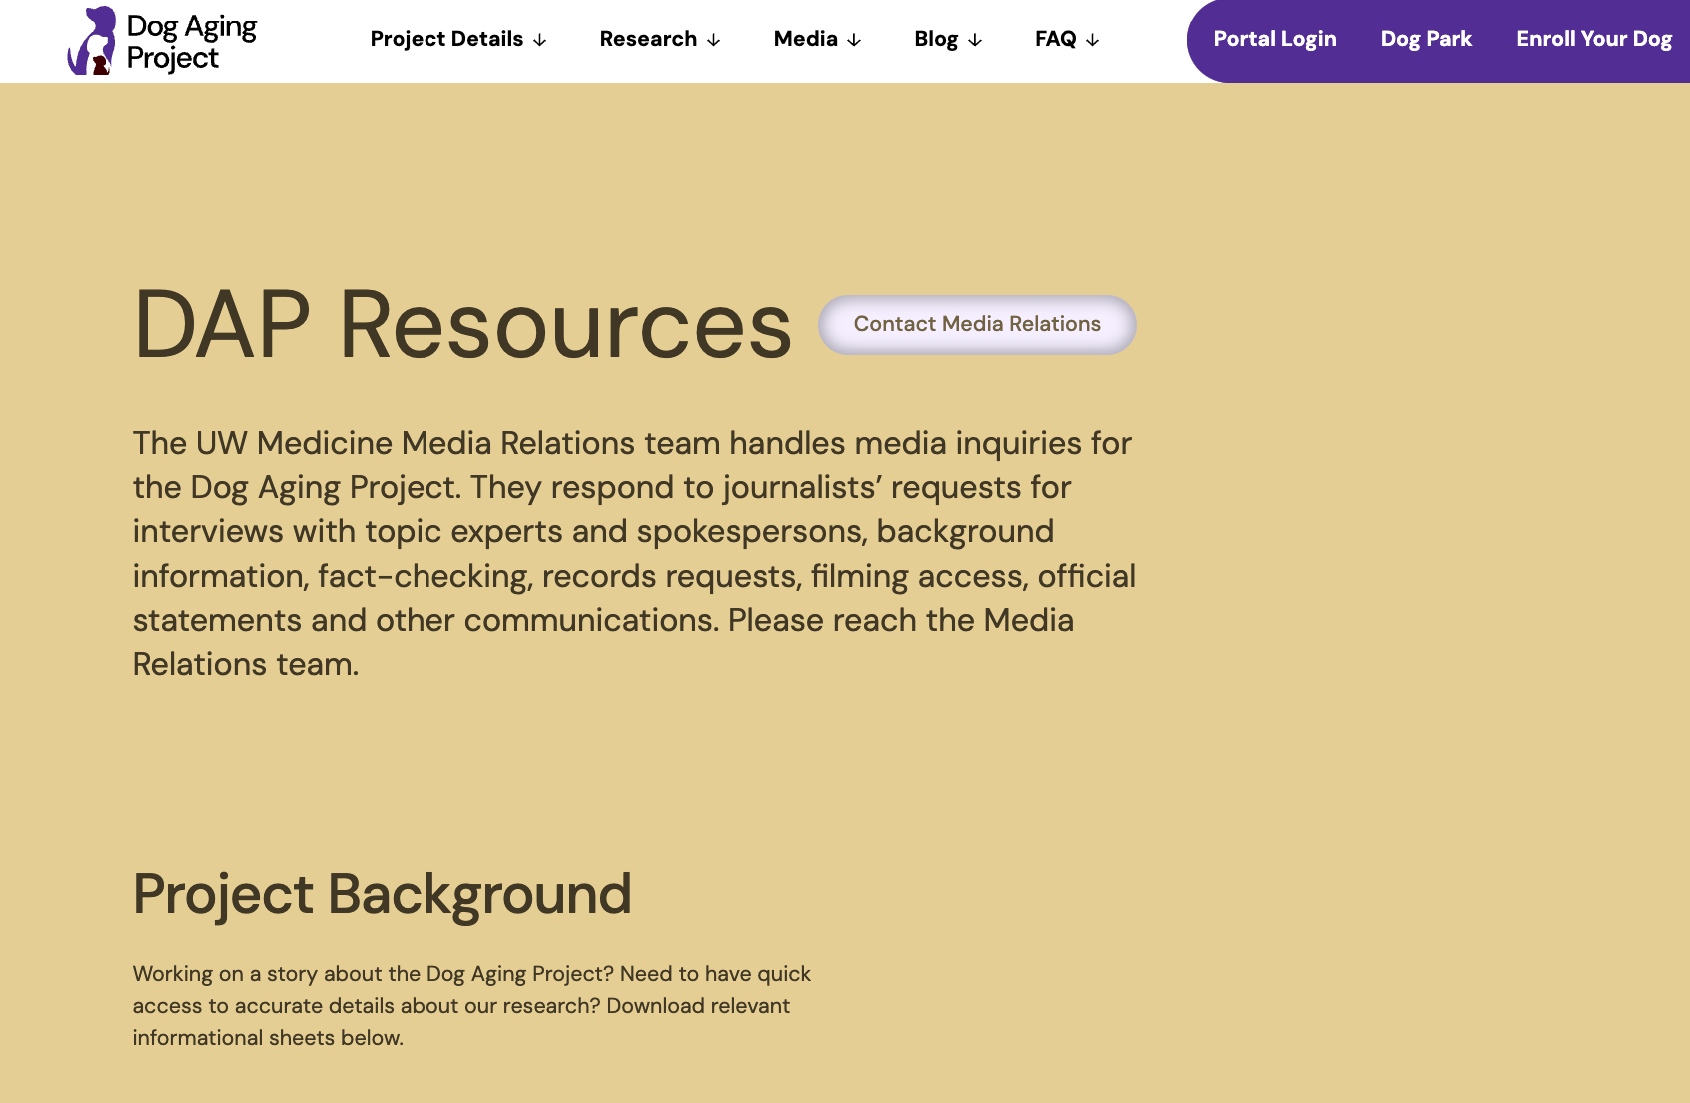Expand the arrow beside Project Details
This screenshot has width=1690, height=1103.
click(x=540, y=40)
